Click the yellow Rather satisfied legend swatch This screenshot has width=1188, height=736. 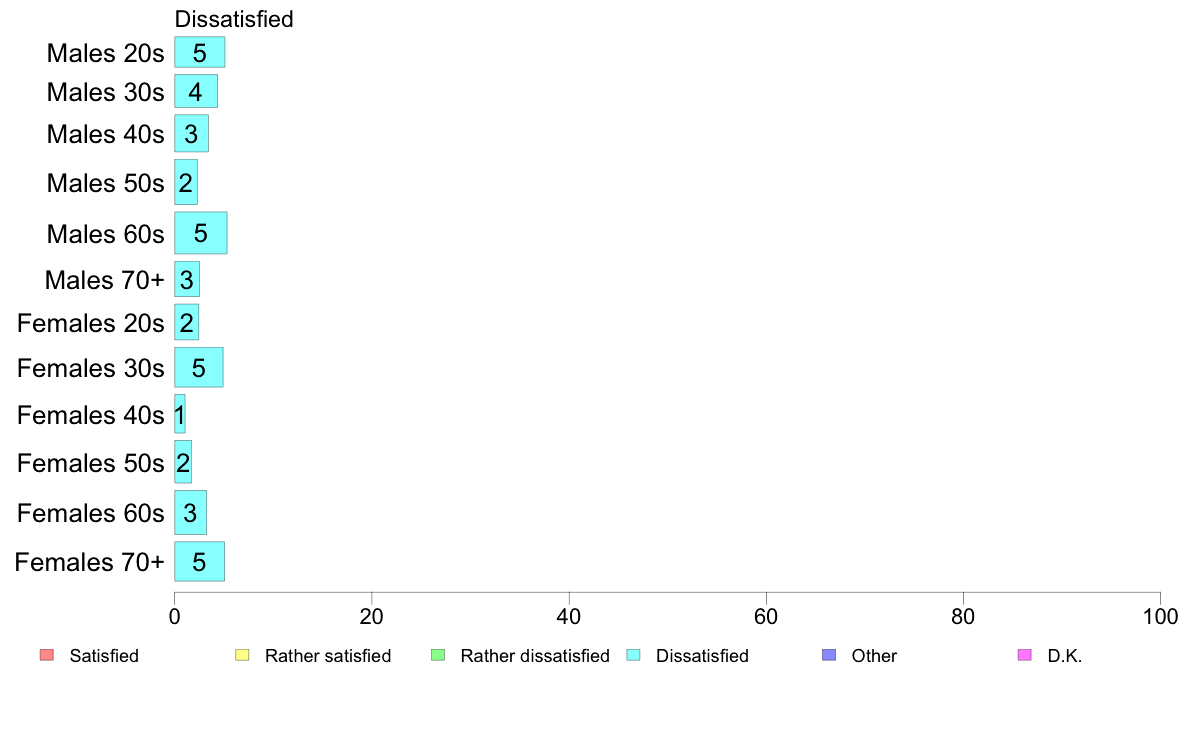(x=242, y=655)
